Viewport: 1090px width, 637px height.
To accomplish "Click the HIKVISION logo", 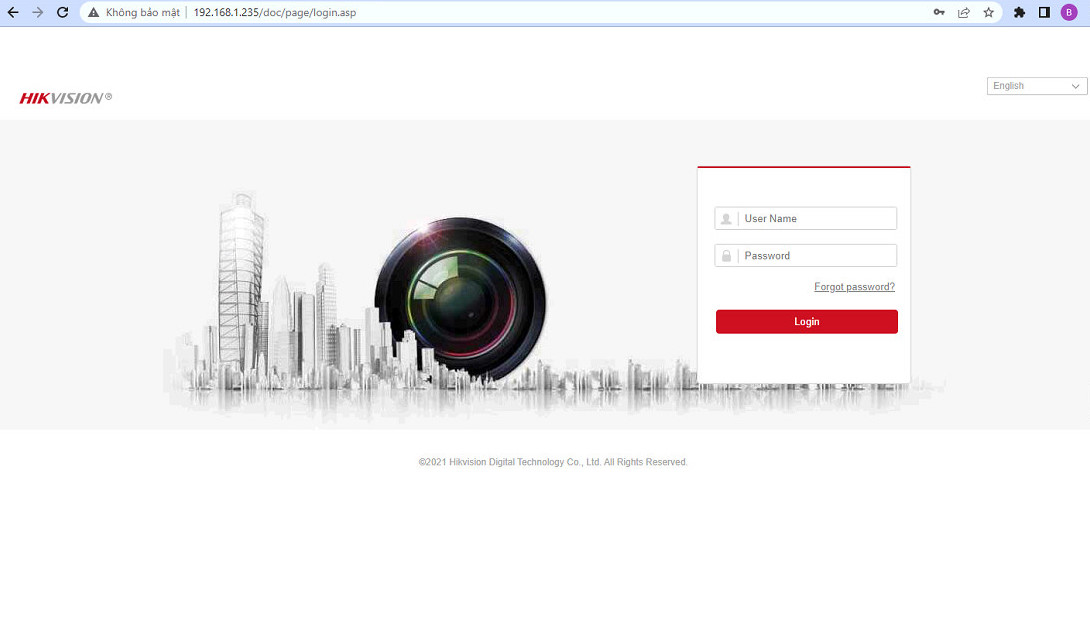I will pos(66,98).
